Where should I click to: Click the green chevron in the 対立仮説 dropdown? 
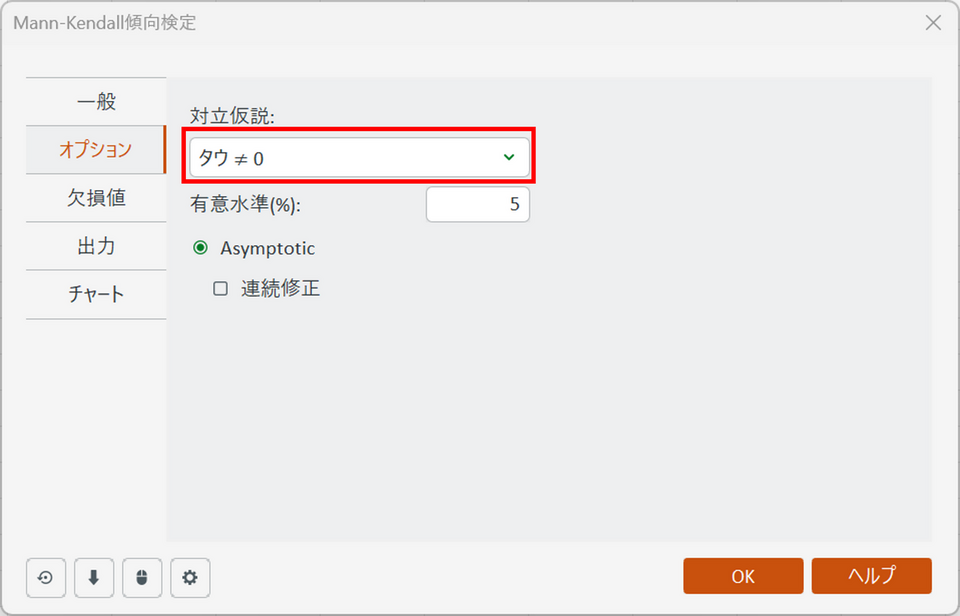[509, 157]
